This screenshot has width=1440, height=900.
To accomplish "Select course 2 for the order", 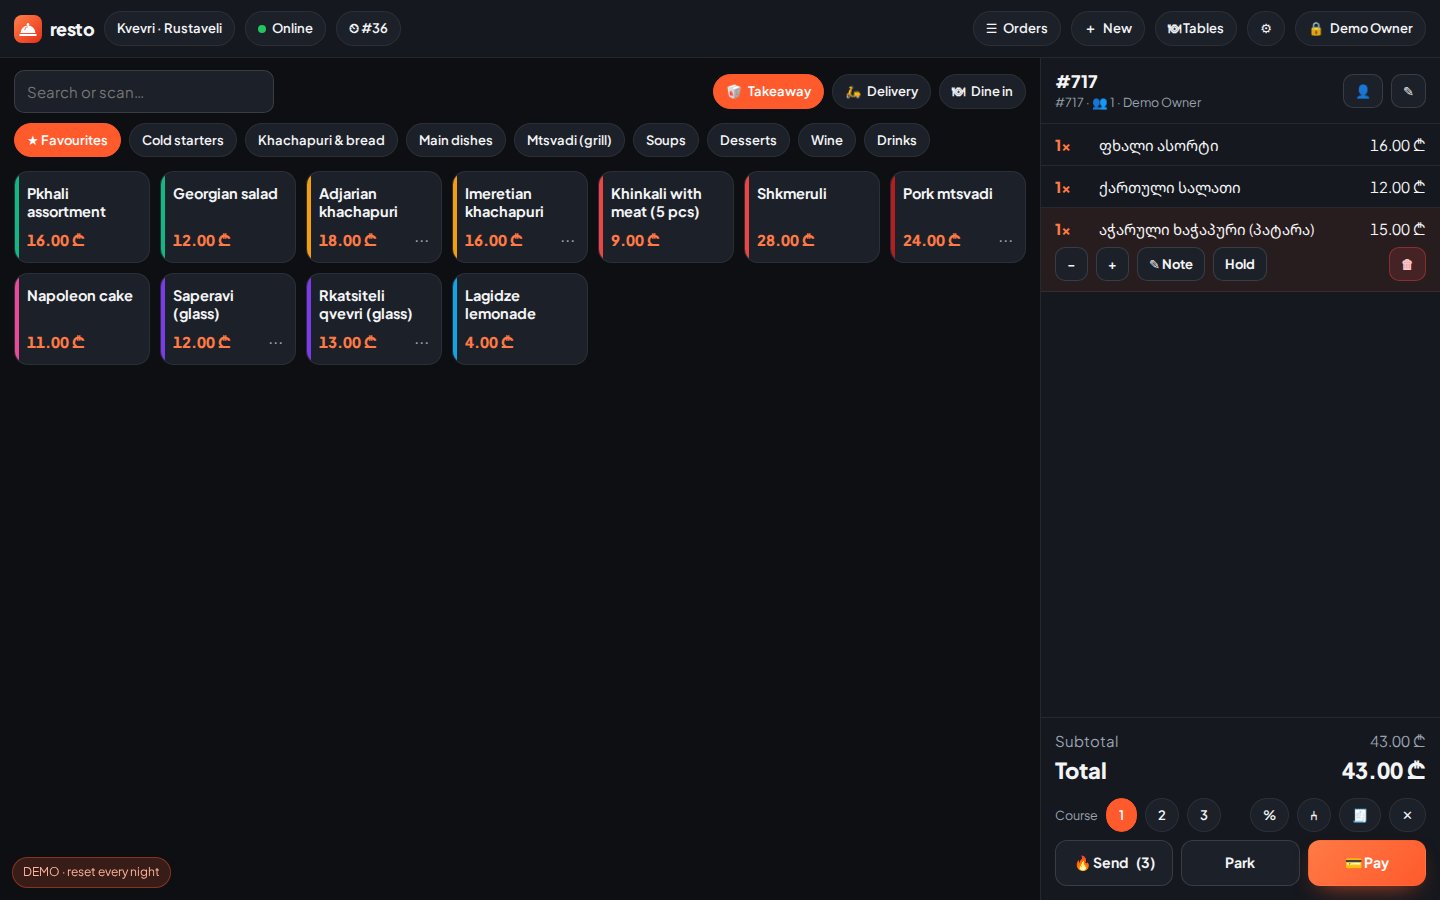I will point(1161,815).
